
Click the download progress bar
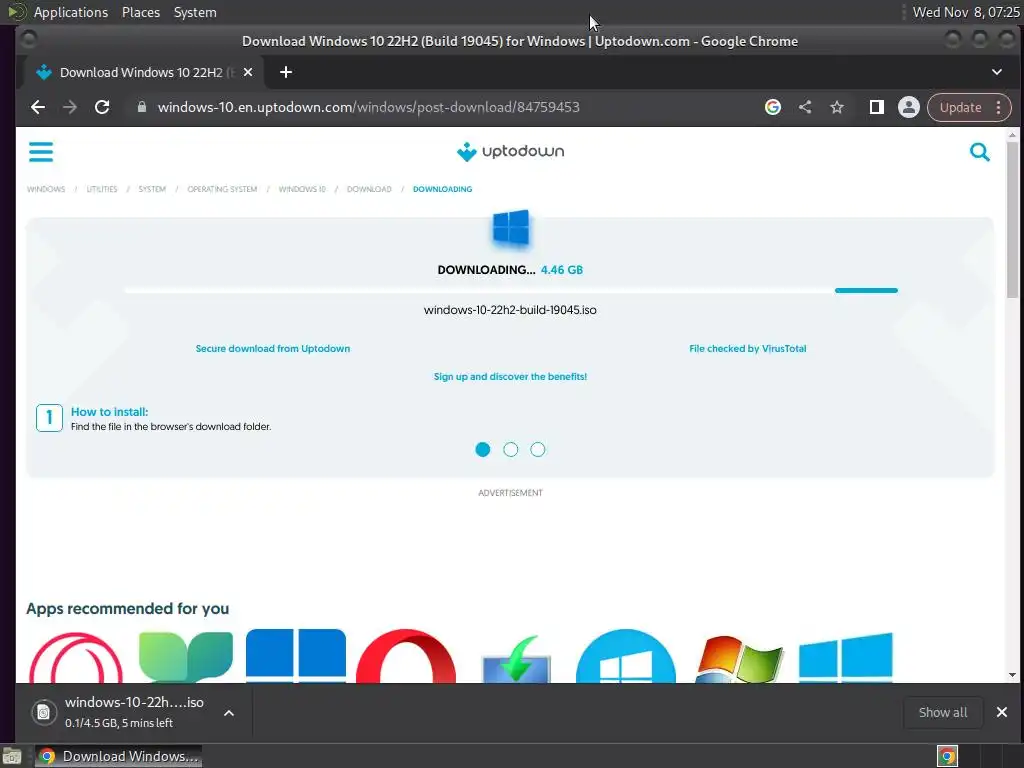[x=511, y=290]
